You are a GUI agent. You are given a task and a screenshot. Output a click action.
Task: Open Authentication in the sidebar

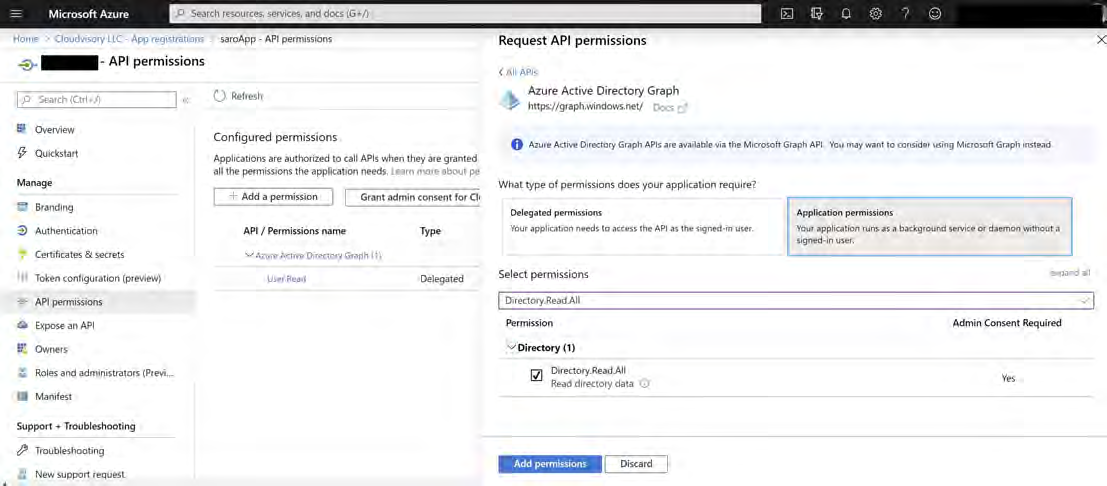(x=66, y=230)
